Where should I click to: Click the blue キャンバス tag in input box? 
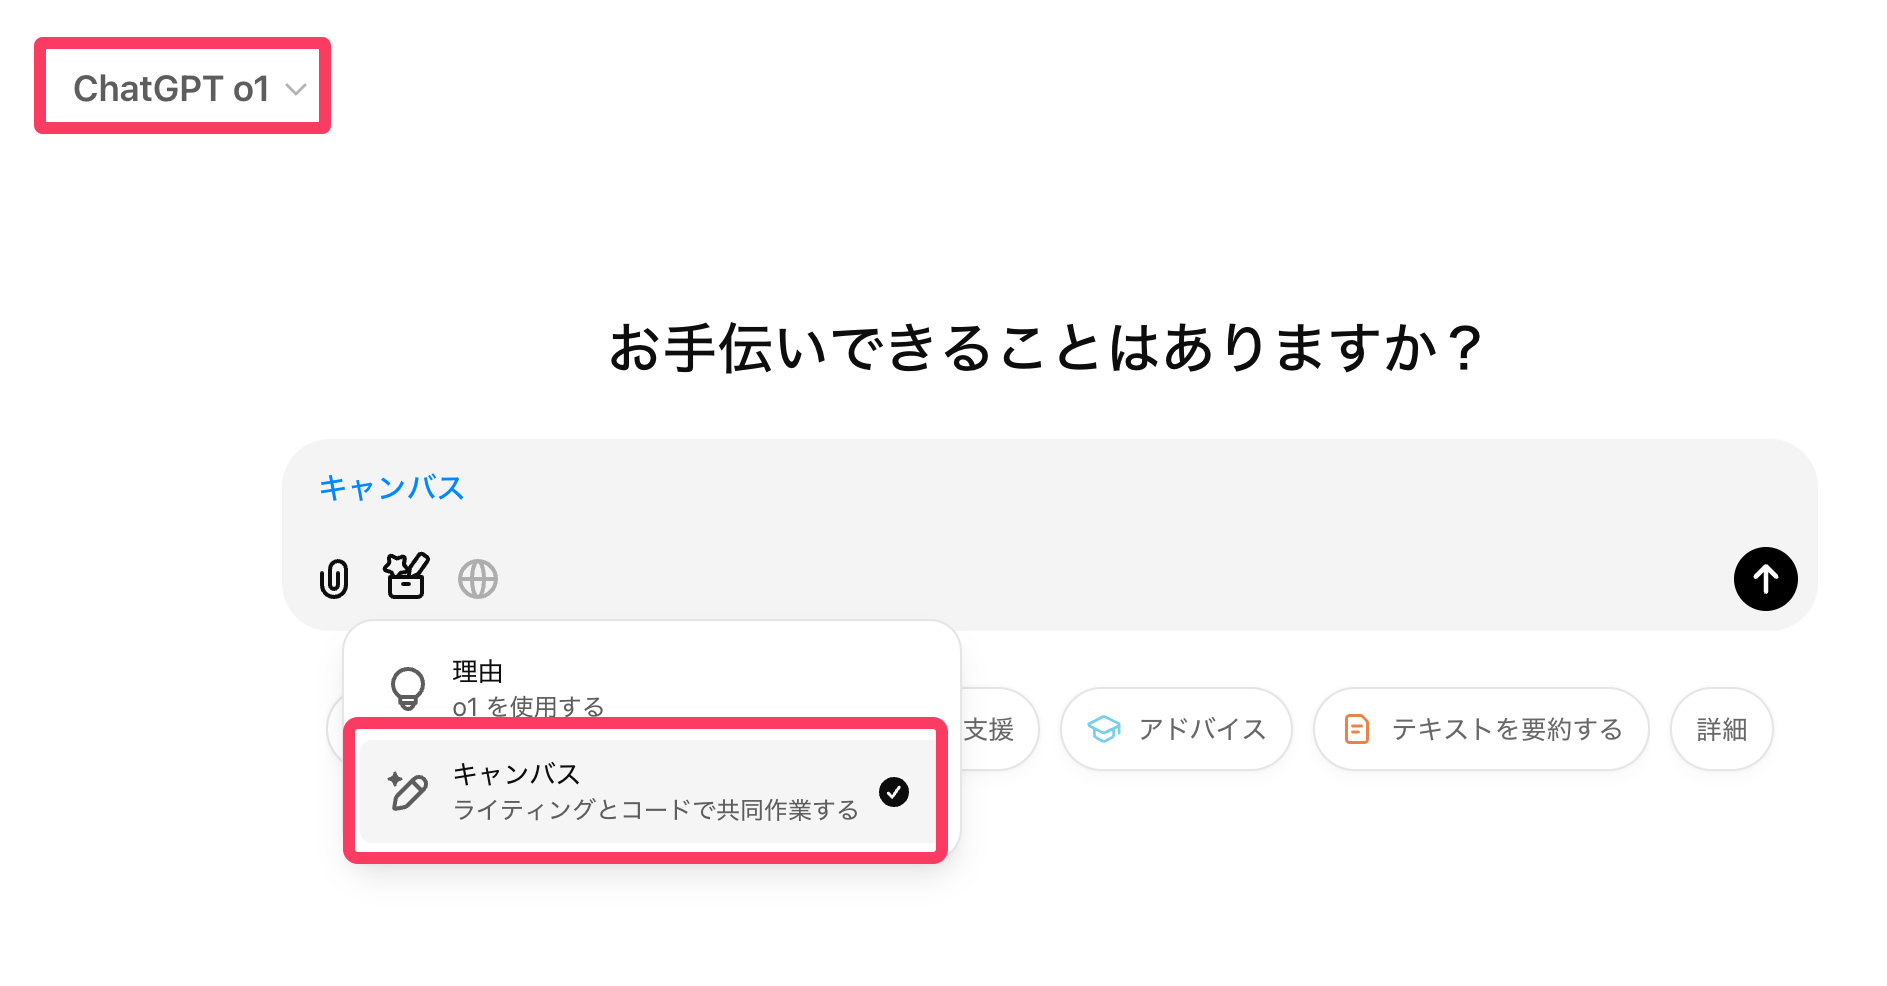[x=391, y=487]
